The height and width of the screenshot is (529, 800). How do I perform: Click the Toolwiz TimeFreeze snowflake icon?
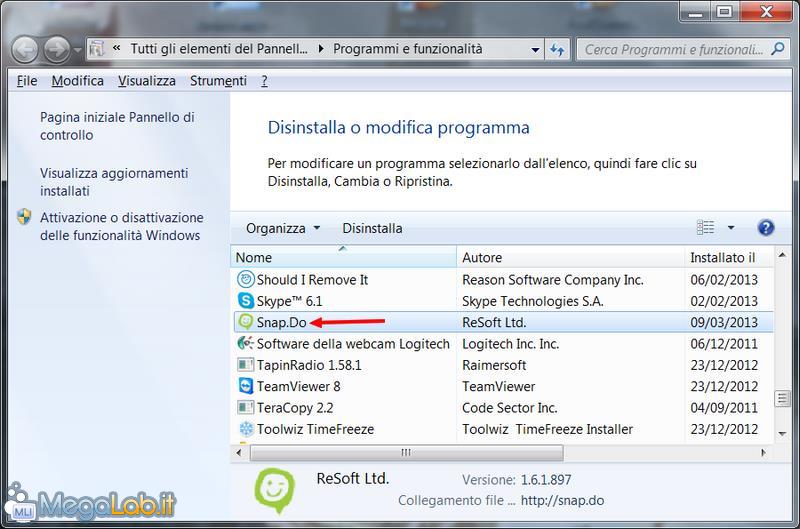coord(246,429)
